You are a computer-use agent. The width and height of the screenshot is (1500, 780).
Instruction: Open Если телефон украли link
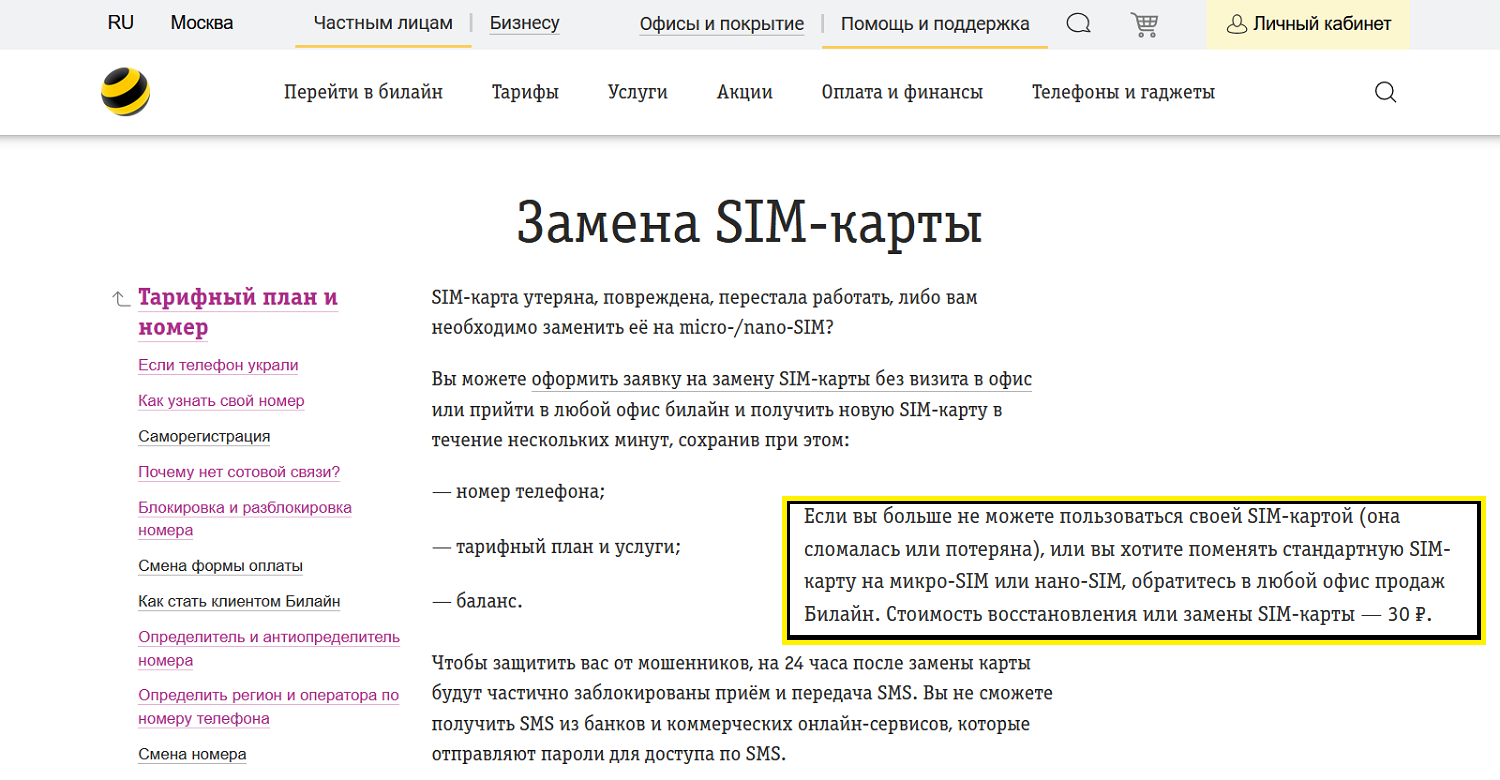tap(218, 365)
